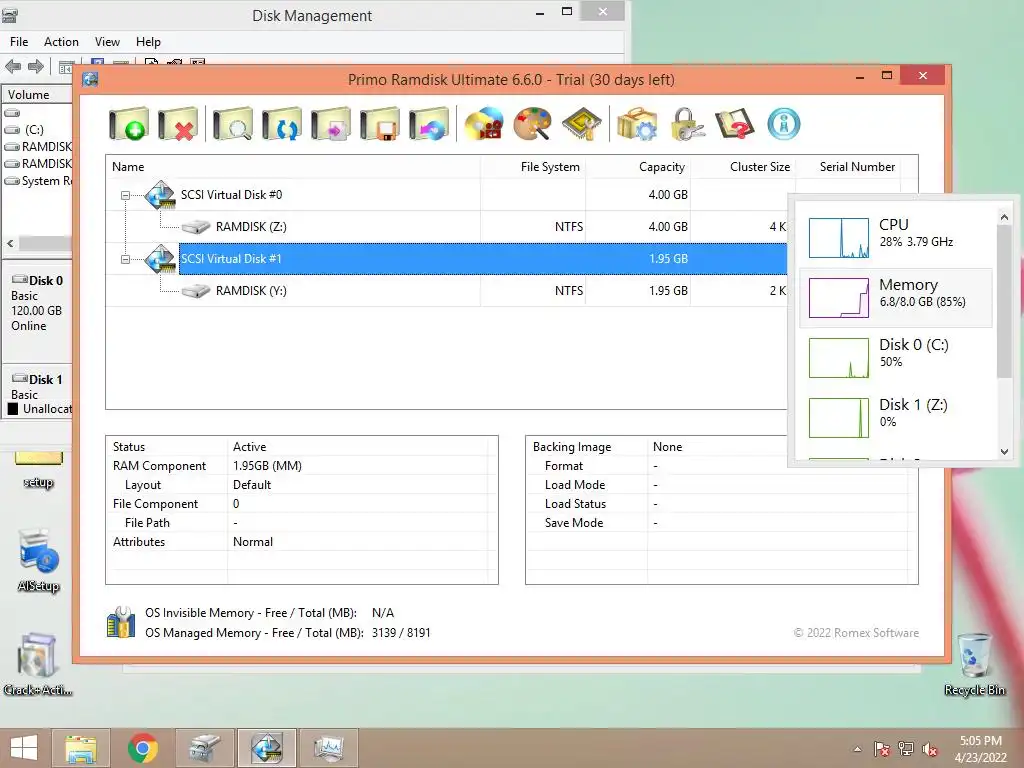Click the SCSI Virtual Disk #0 diamond icon
1024x768 pixels.
click(160, 195)
